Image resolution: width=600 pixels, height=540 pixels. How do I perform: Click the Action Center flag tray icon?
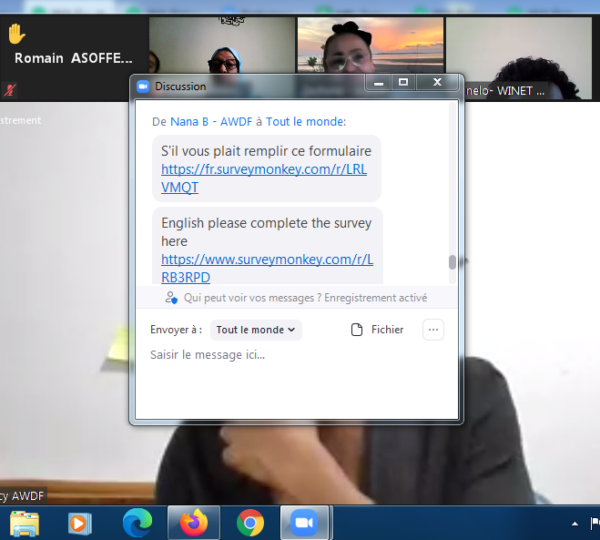coord(595,523)
